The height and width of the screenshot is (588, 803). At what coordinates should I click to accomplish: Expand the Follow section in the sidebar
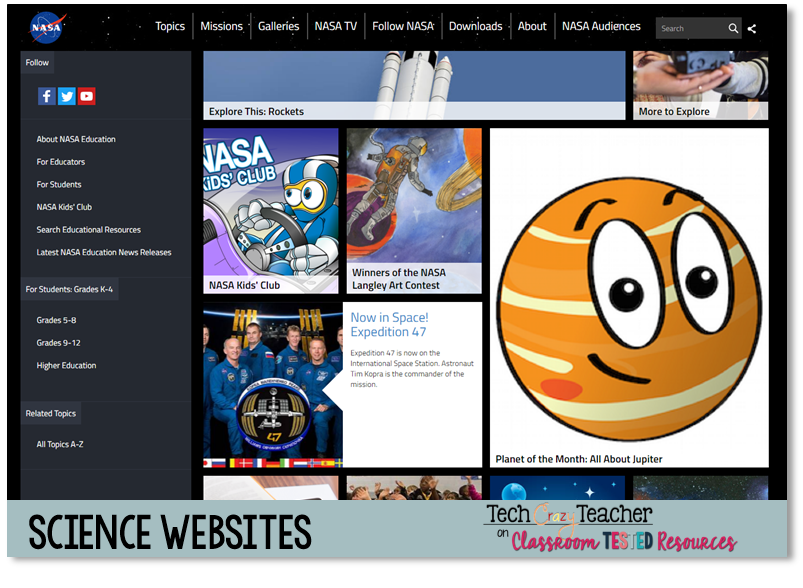tap(37, 62)
